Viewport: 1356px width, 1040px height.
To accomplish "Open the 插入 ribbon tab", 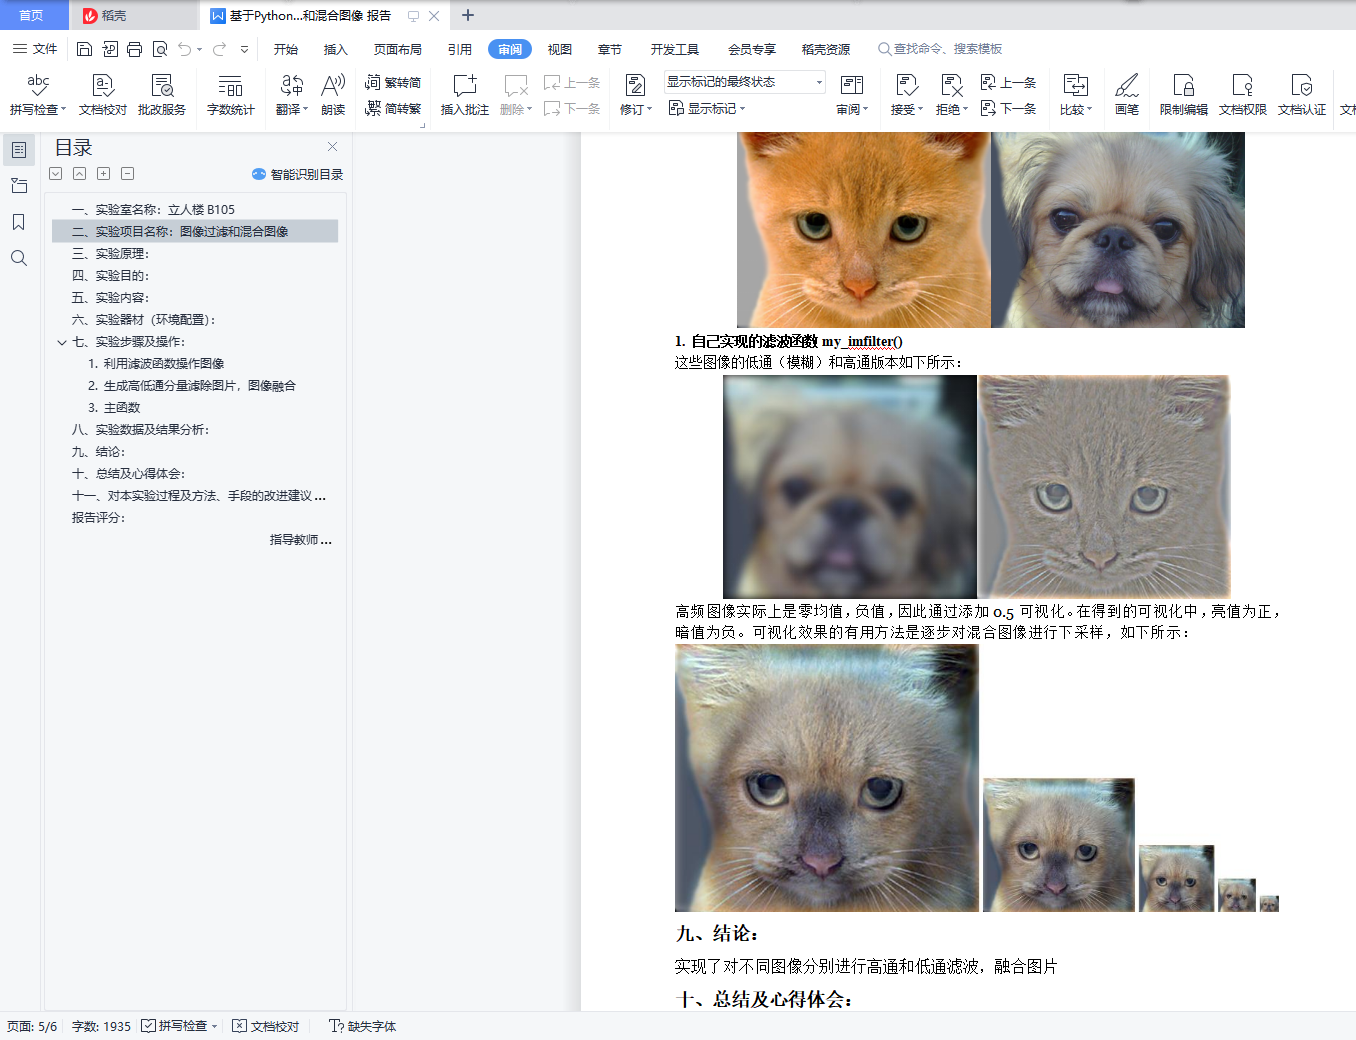I will [336, 49].
